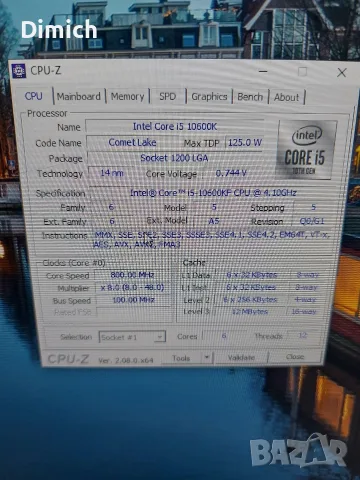360x480 pixels.
Task: Switch to the Memory tab
Action: coord(127,97)
